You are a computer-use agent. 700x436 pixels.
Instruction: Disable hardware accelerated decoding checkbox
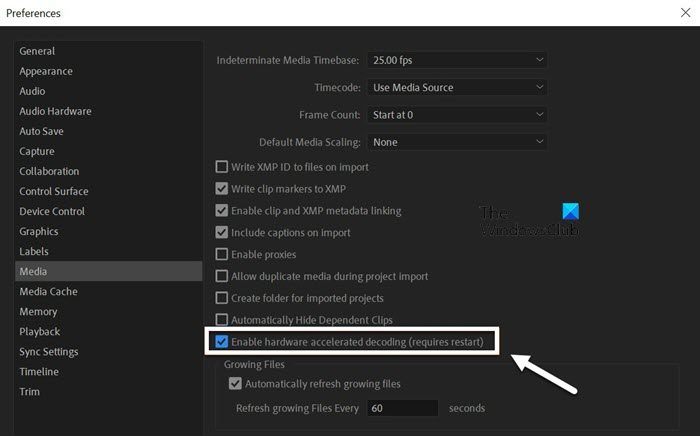coord(221,342)
